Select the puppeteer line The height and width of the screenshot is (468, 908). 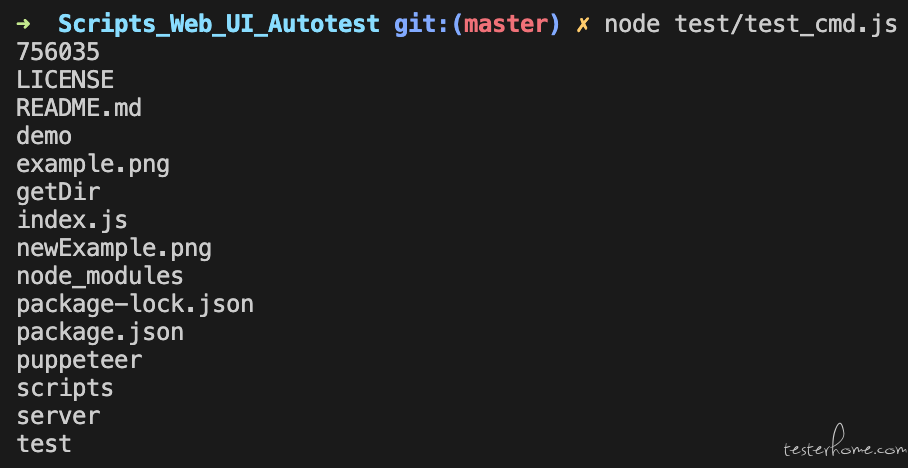[79, 361]
